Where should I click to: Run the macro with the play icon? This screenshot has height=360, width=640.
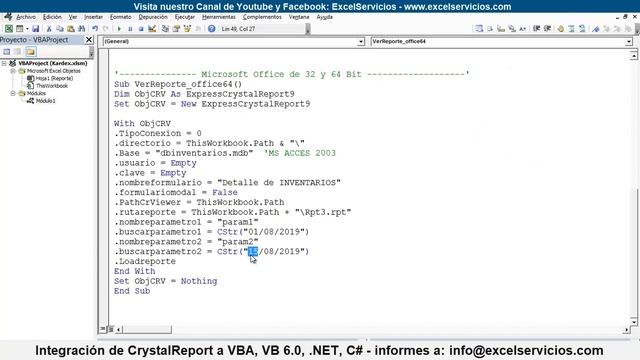click(119, 29)
